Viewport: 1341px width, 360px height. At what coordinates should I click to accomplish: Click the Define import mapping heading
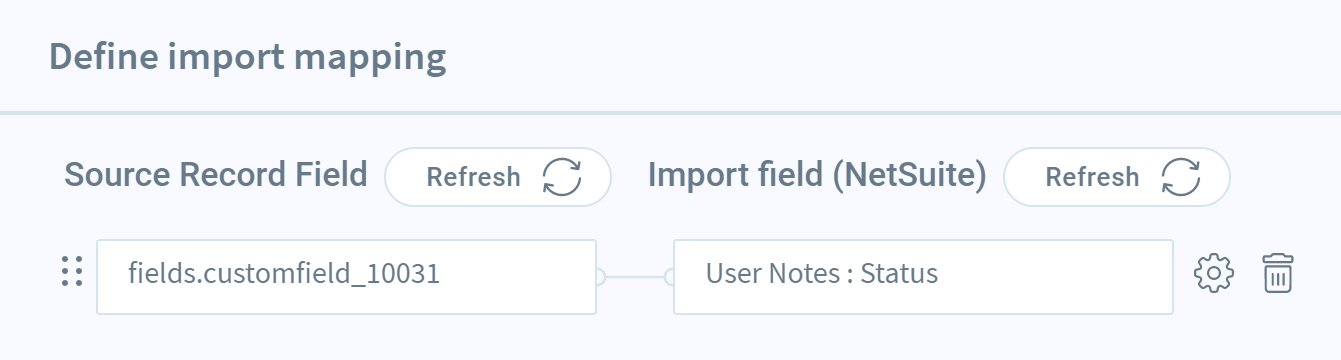point(247,57)
